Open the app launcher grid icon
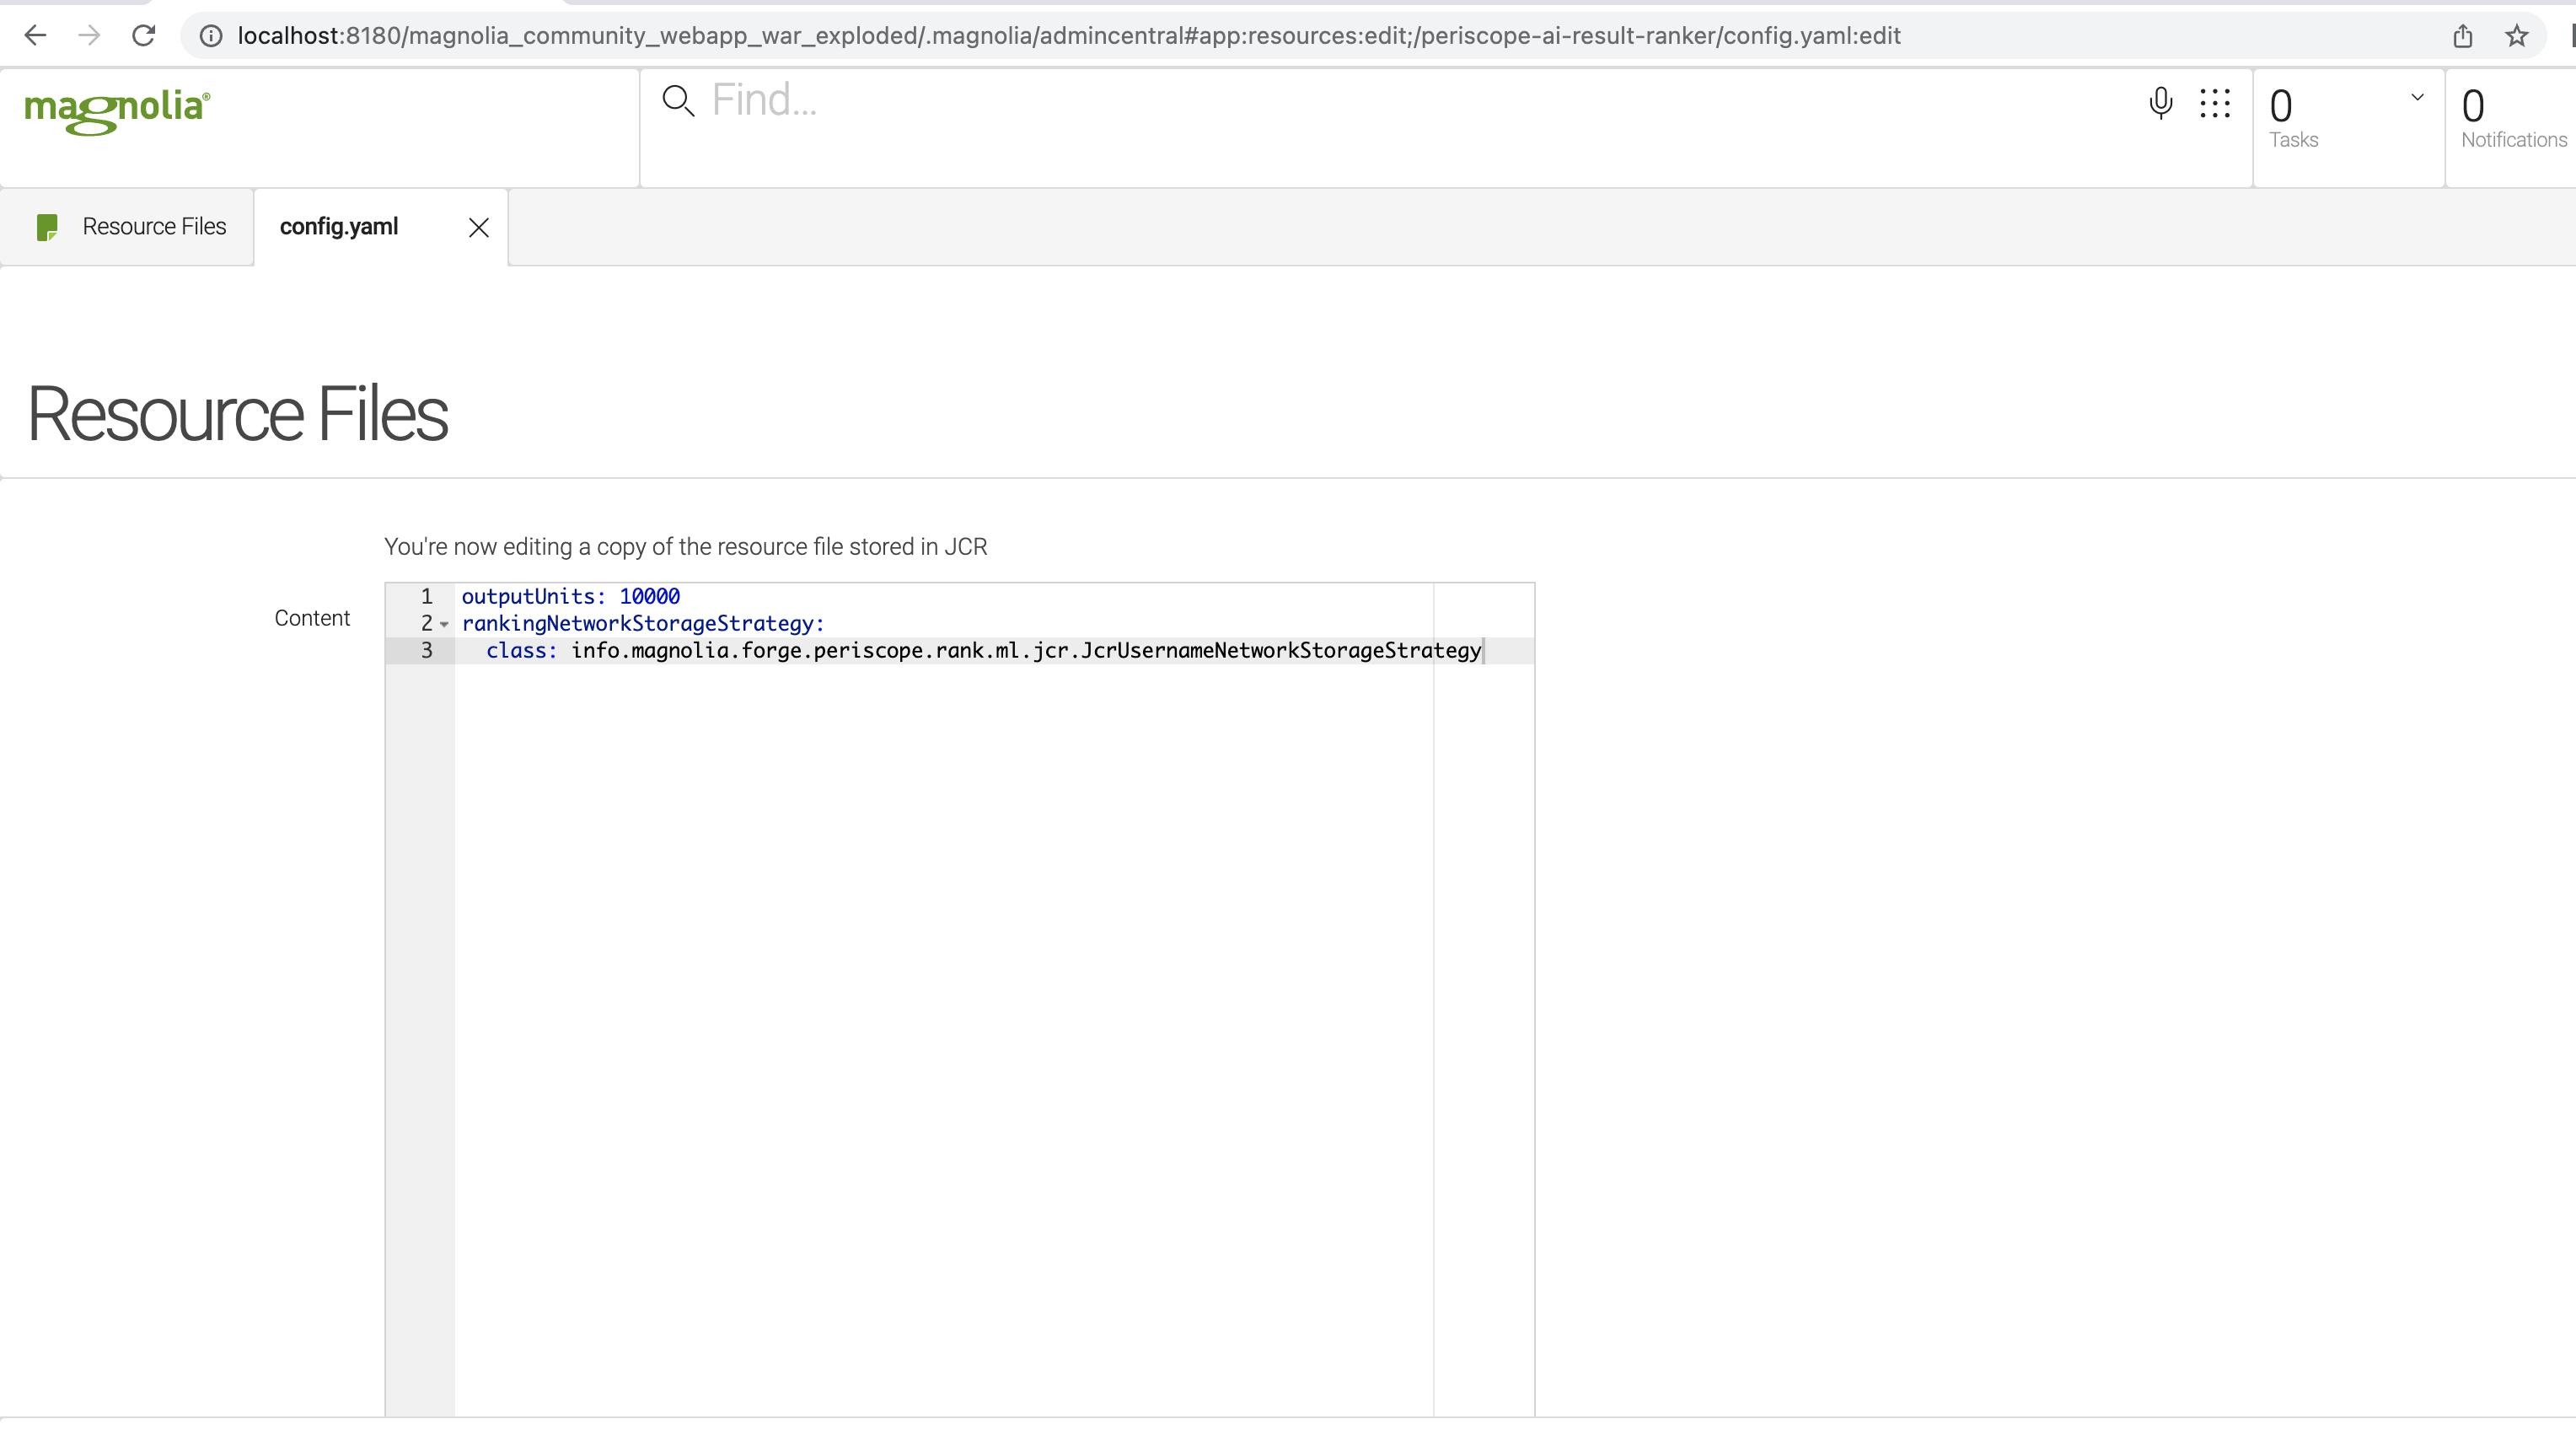This screenshot has height=1435, width=2576. coord(2215,102)
